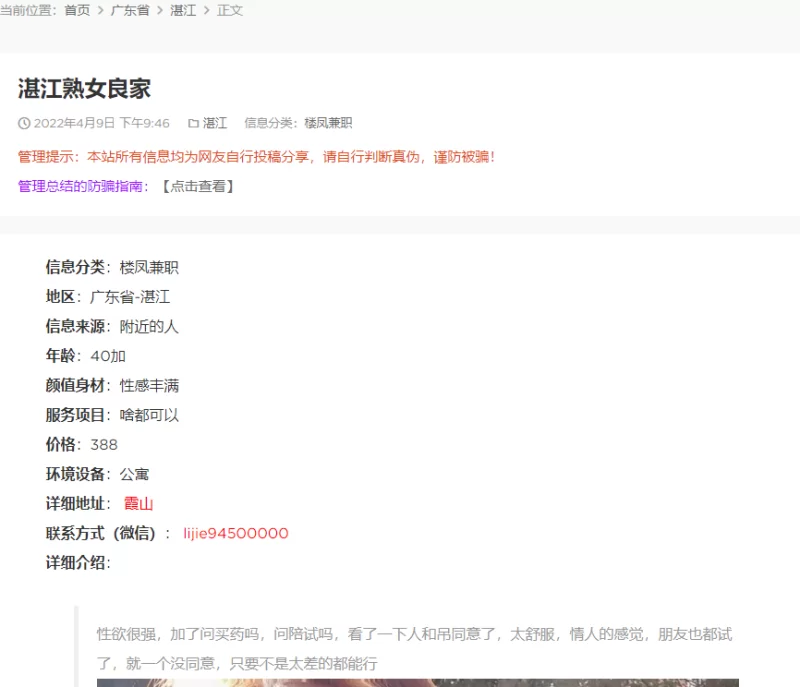Click the red 霞山 address link
The width and height of the screenshot is (800, 687).
(x=138, y=504)
